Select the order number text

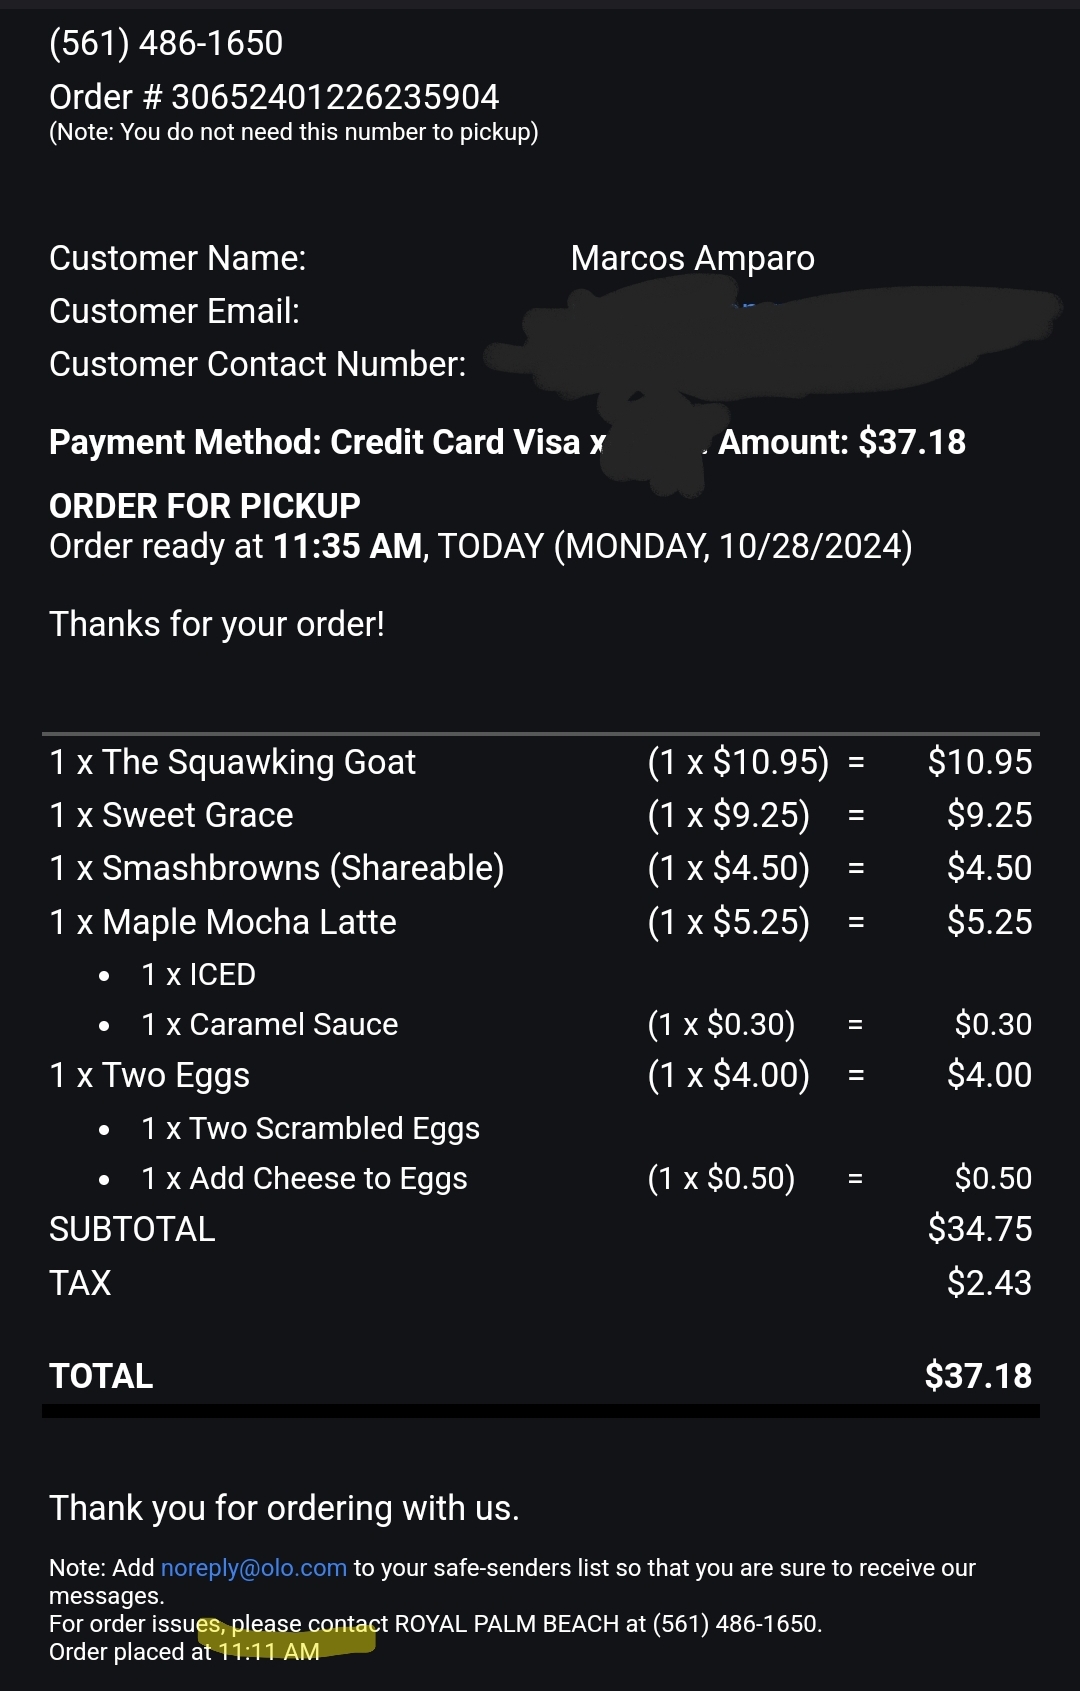pyautogui.click(x=334, y=97)
